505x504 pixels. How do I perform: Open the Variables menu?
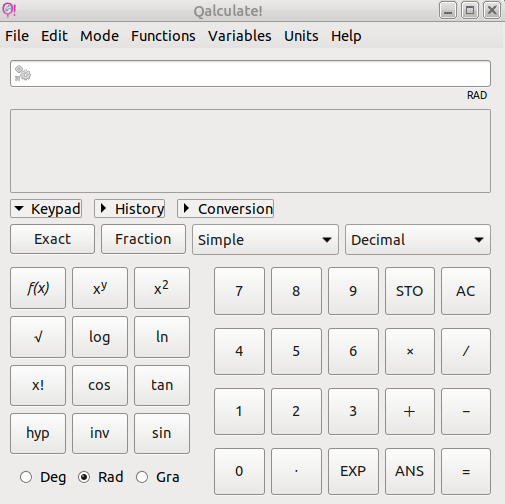[x=240, y=36]
